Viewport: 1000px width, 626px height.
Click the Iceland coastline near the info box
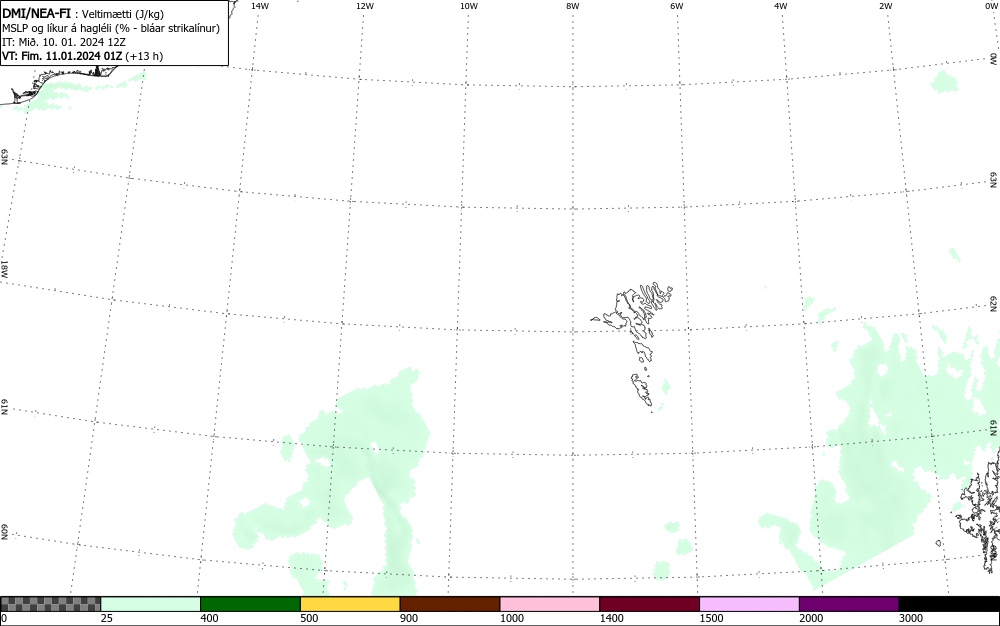(61, 84)
